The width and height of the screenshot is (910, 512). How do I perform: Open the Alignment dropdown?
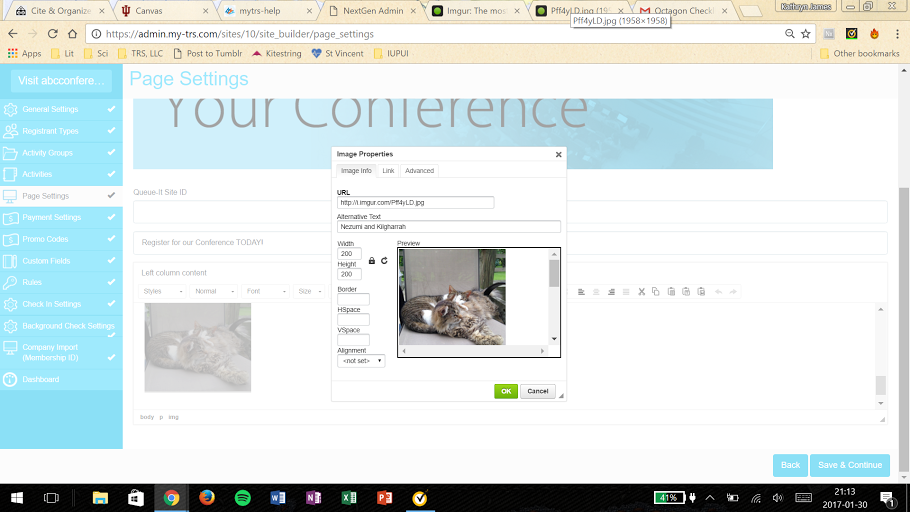361,361
